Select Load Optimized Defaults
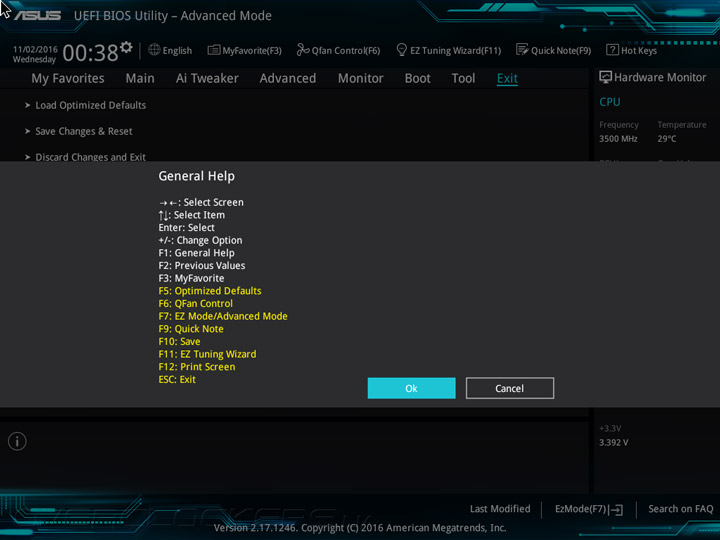 [91, 105]
